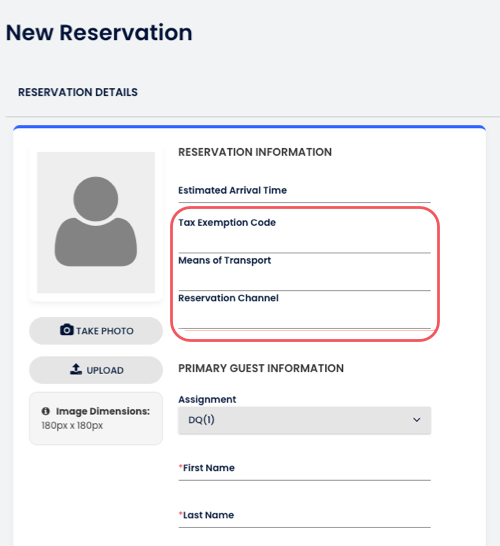Click the Take Photo button
The image size is (500, 546).
[x=96, y=330]
